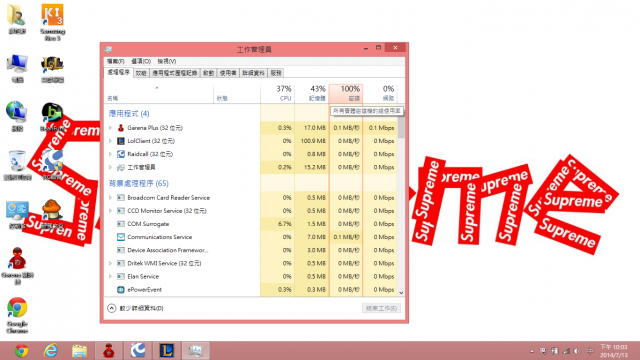This screenshot has width=640, height=360.
Task: Click the 結束工作 button
Action: pyautogui.click(x=381, y=308)
